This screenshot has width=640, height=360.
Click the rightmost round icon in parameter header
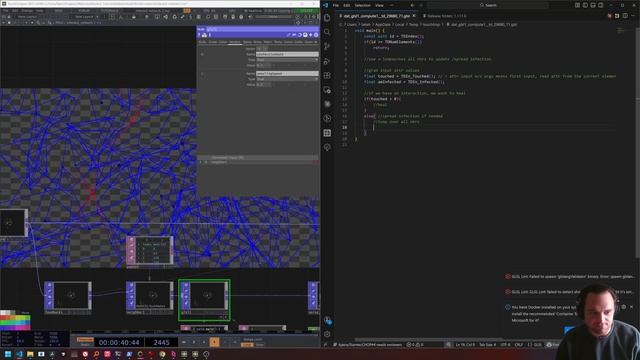(x=316, y=35)
